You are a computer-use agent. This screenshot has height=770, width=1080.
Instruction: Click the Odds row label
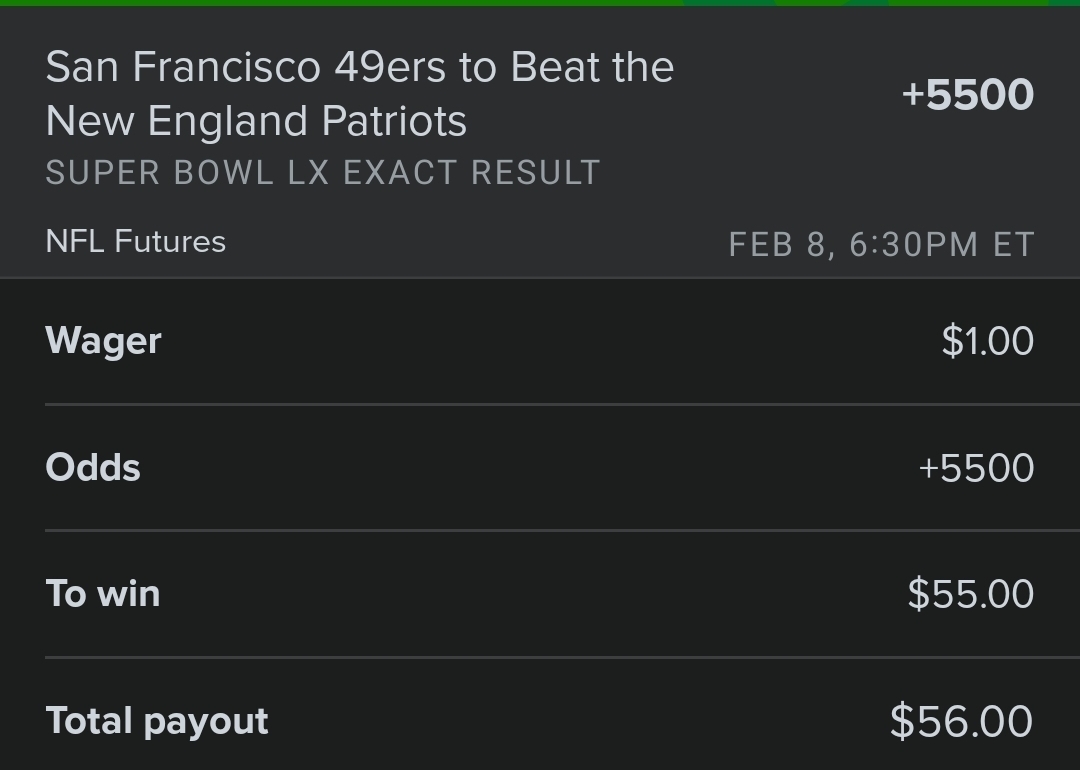pyautogui.click(x=93, y=468)
